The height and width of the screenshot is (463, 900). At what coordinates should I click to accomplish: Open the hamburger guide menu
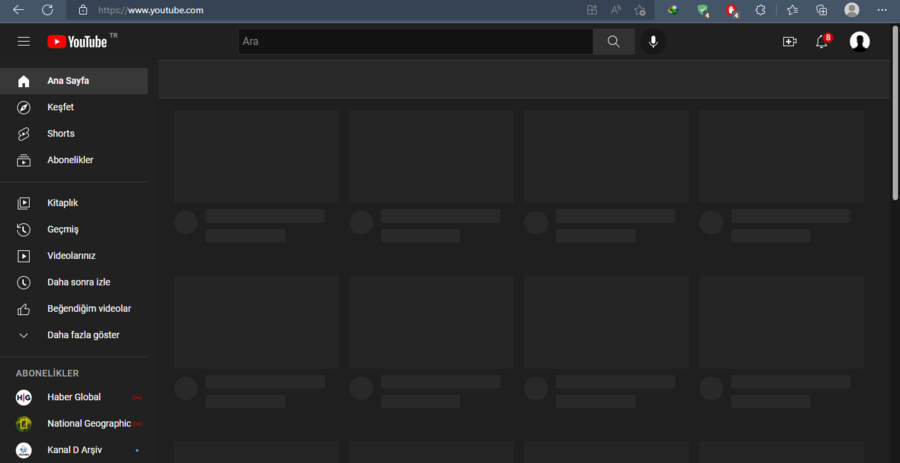[24, 41]
